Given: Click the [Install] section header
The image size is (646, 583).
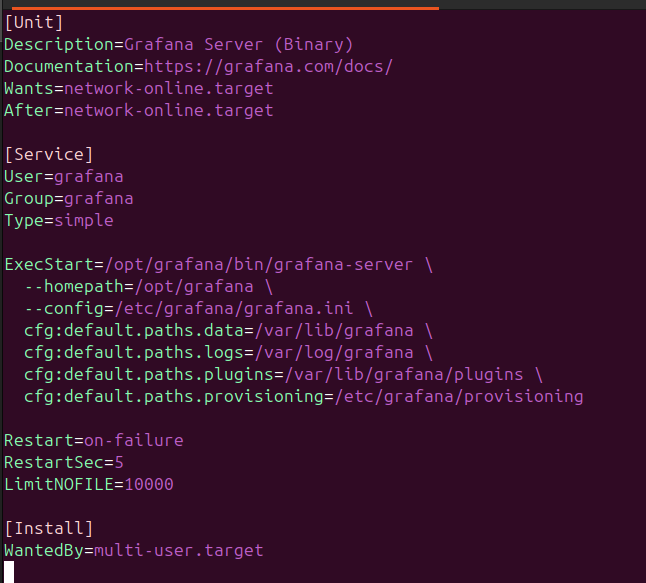Looking at the screenshot, I should point(49,528).
